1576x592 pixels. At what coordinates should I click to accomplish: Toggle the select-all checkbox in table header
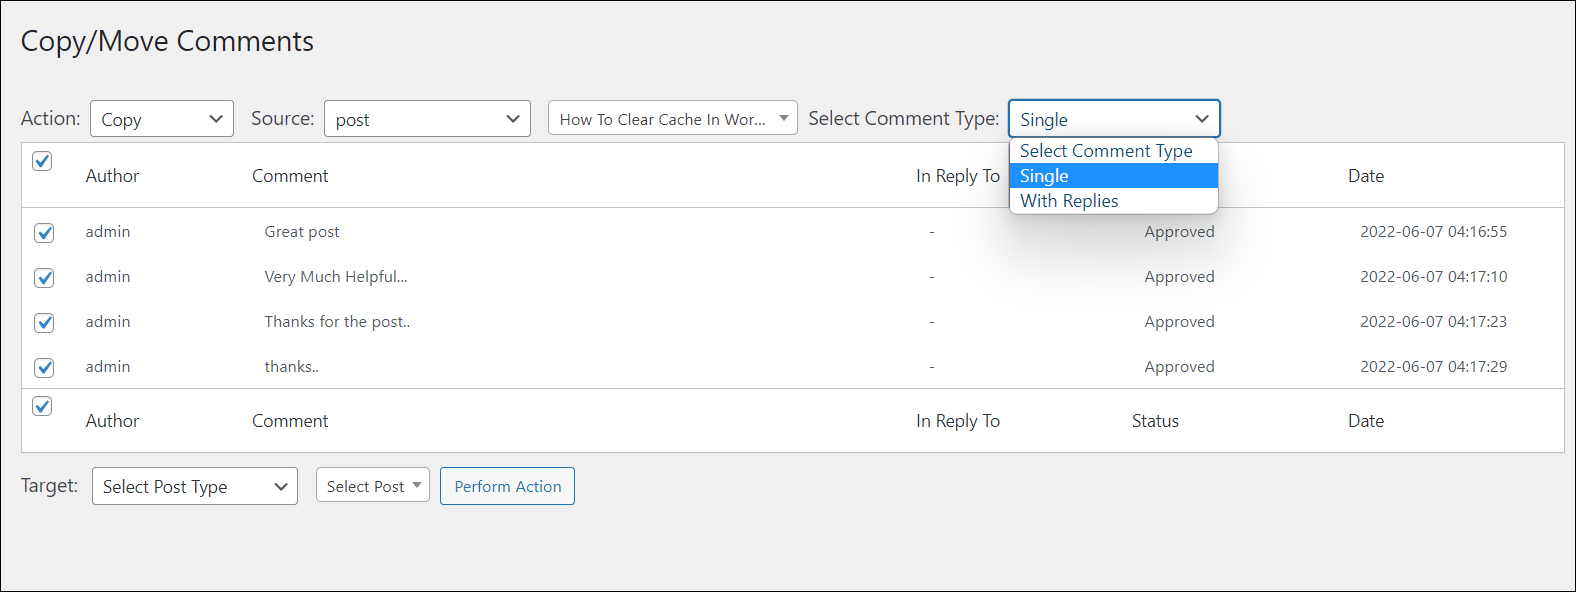(42, 161)
